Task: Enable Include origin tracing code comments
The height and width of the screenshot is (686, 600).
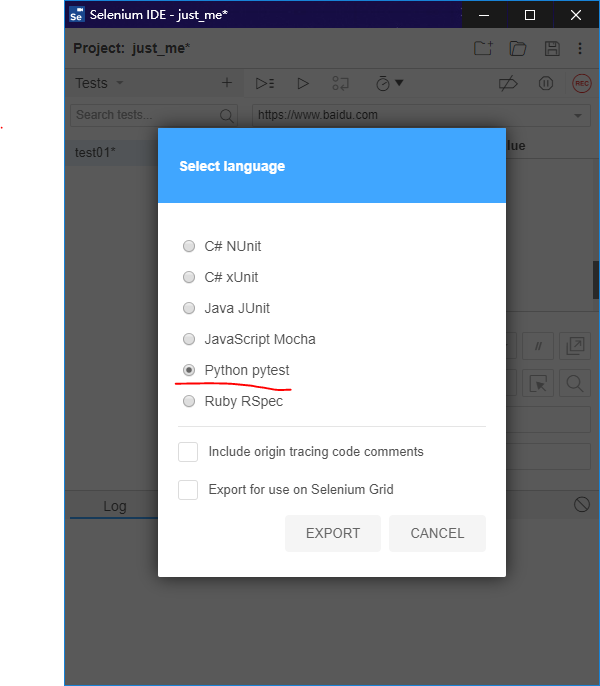Action: (188, 452)
